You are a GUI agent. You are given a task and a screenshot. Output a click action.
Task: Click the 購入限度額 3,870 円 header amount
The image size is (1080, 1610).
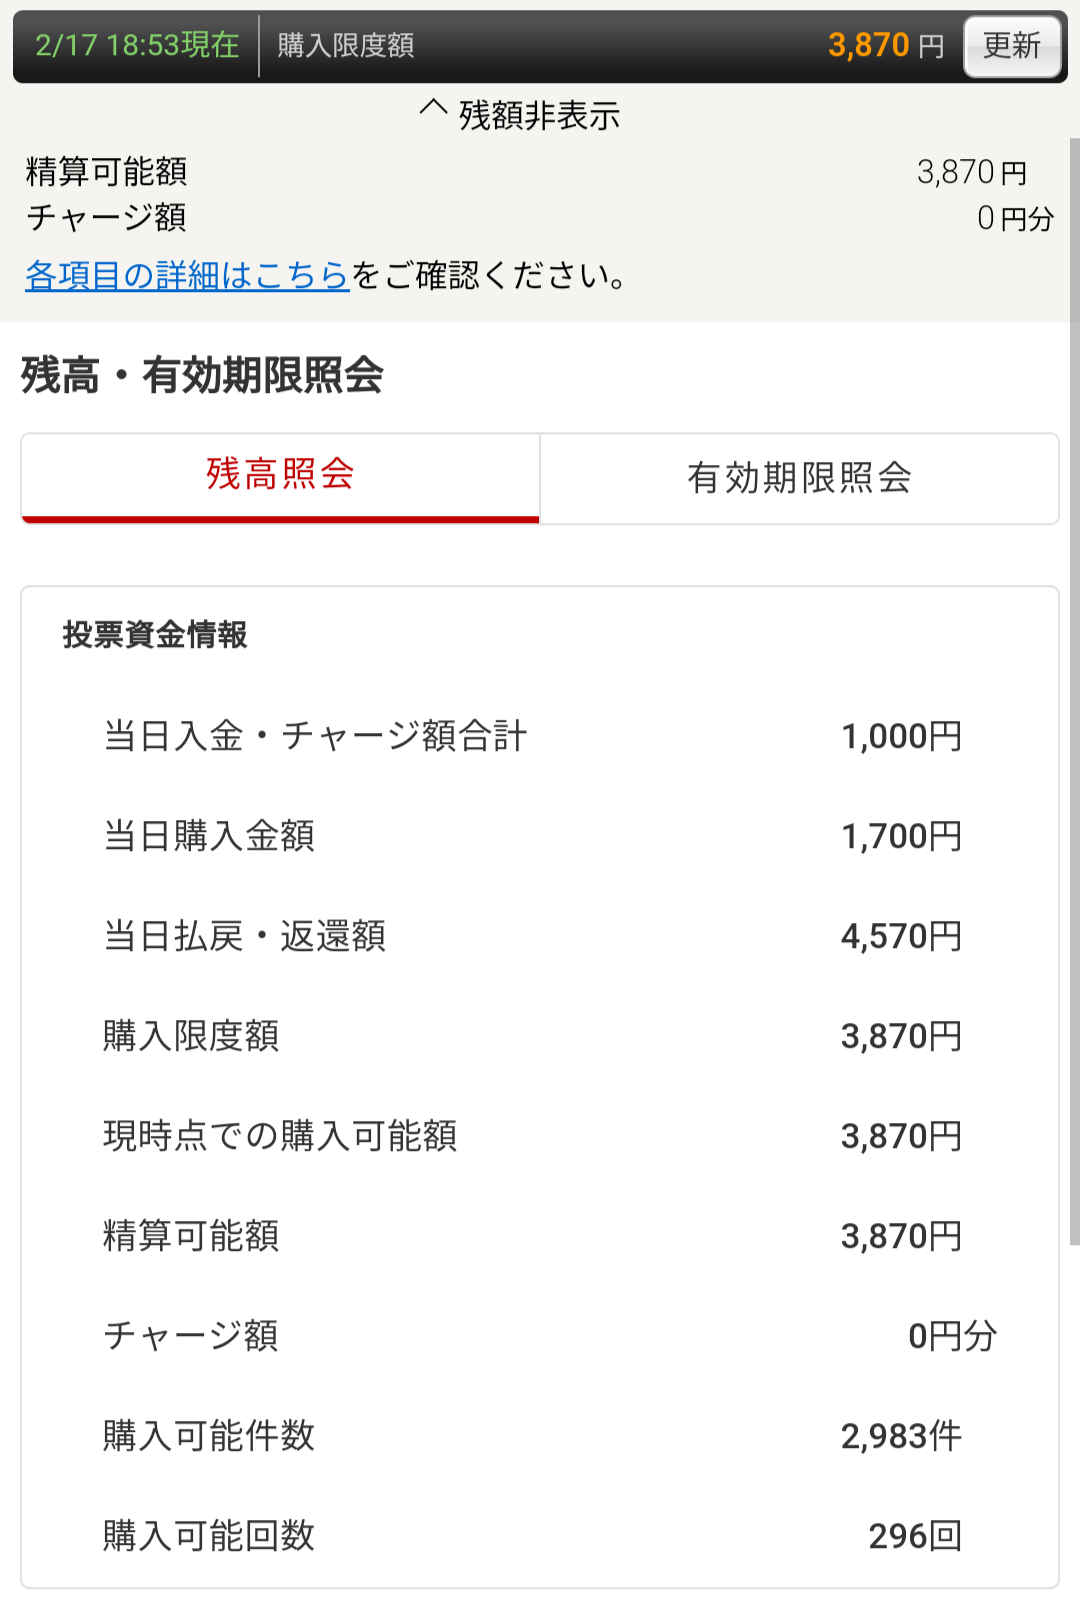pos(885,45)
